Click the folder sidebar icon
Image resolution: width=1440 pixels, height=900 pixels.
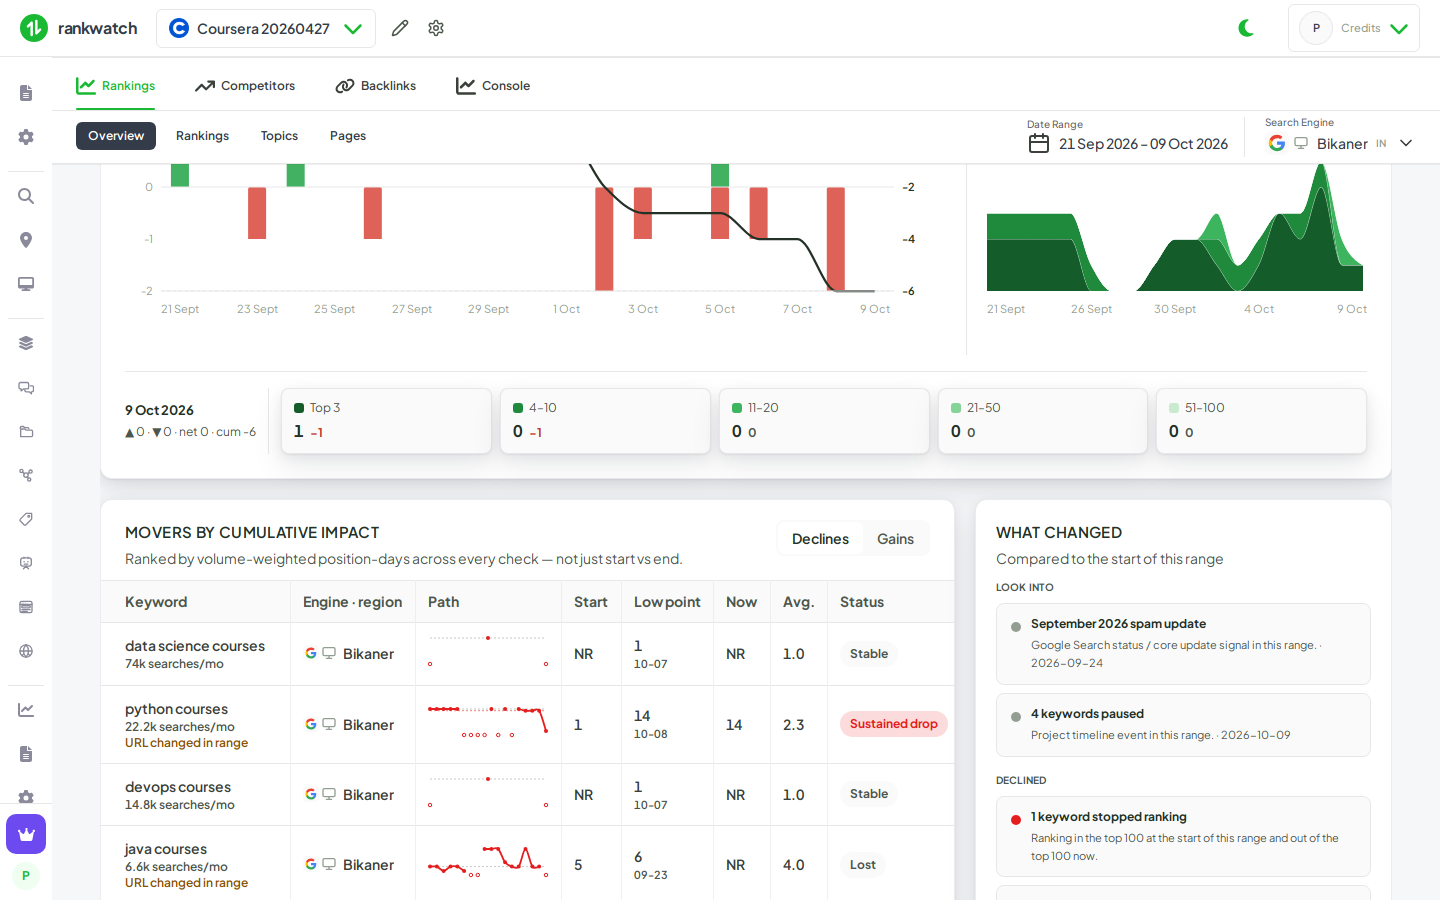tap(26, 431)
